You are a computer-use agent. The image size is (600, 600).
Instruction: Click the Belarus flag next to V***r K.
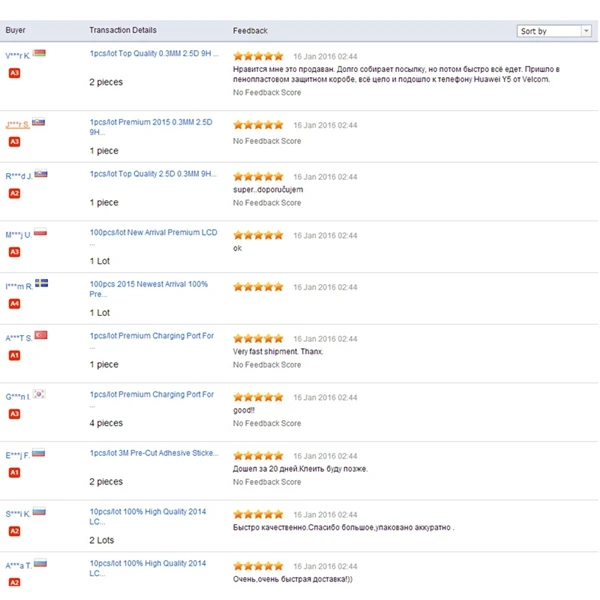(40, 54)
